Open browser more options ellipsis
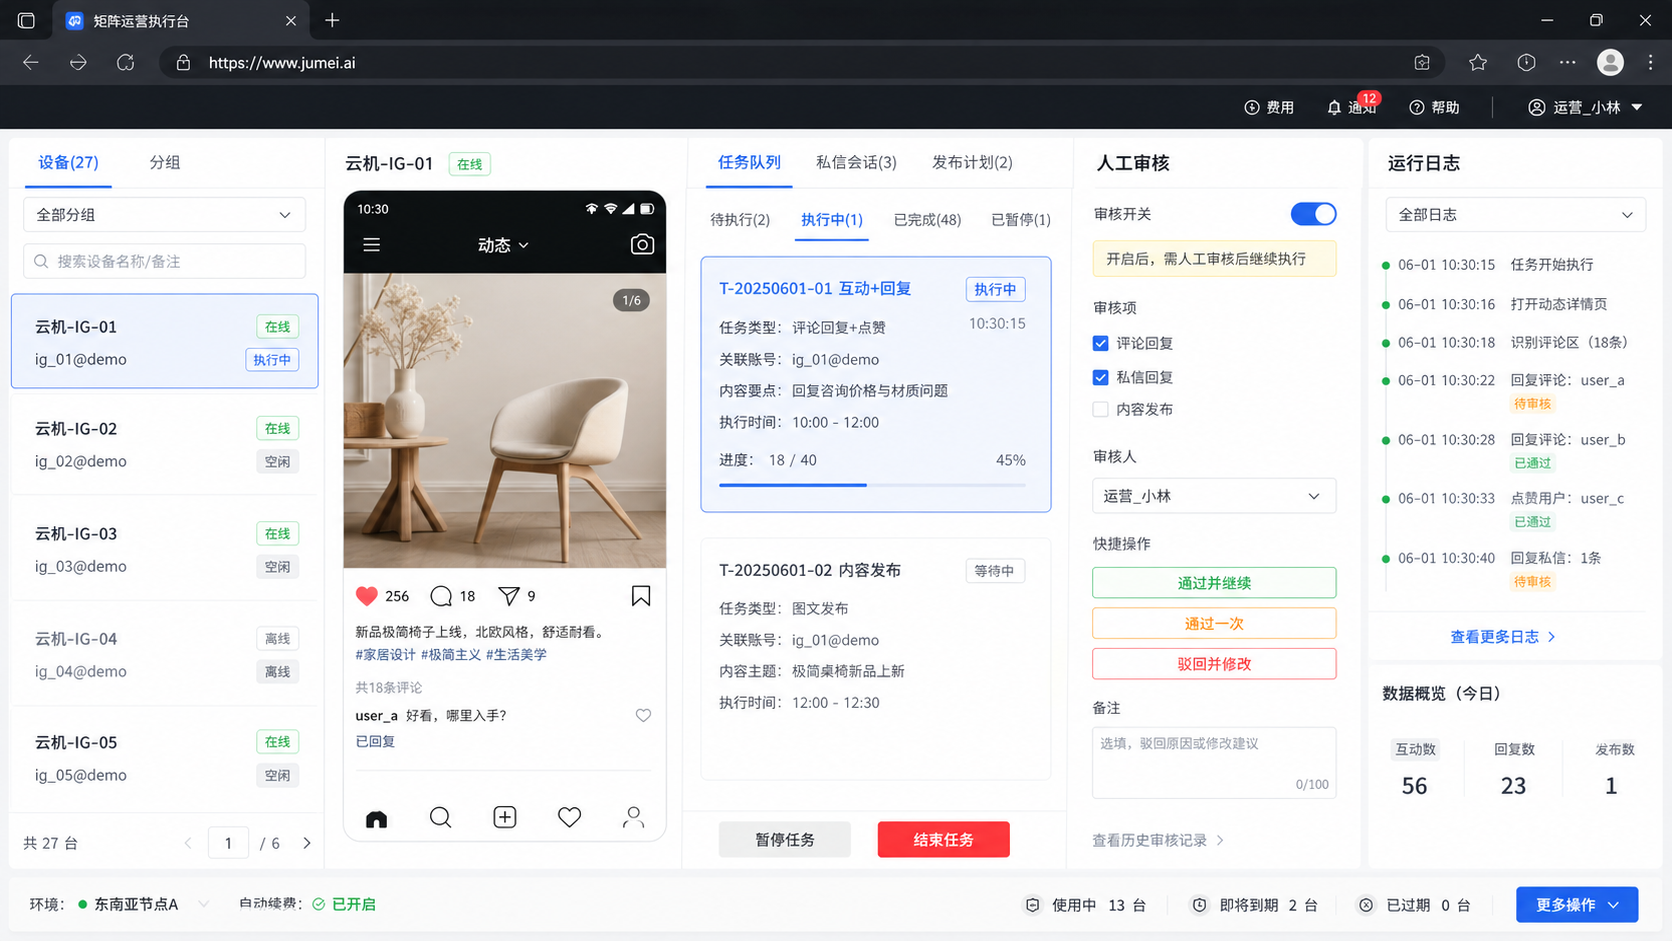 click(1568, 62)
